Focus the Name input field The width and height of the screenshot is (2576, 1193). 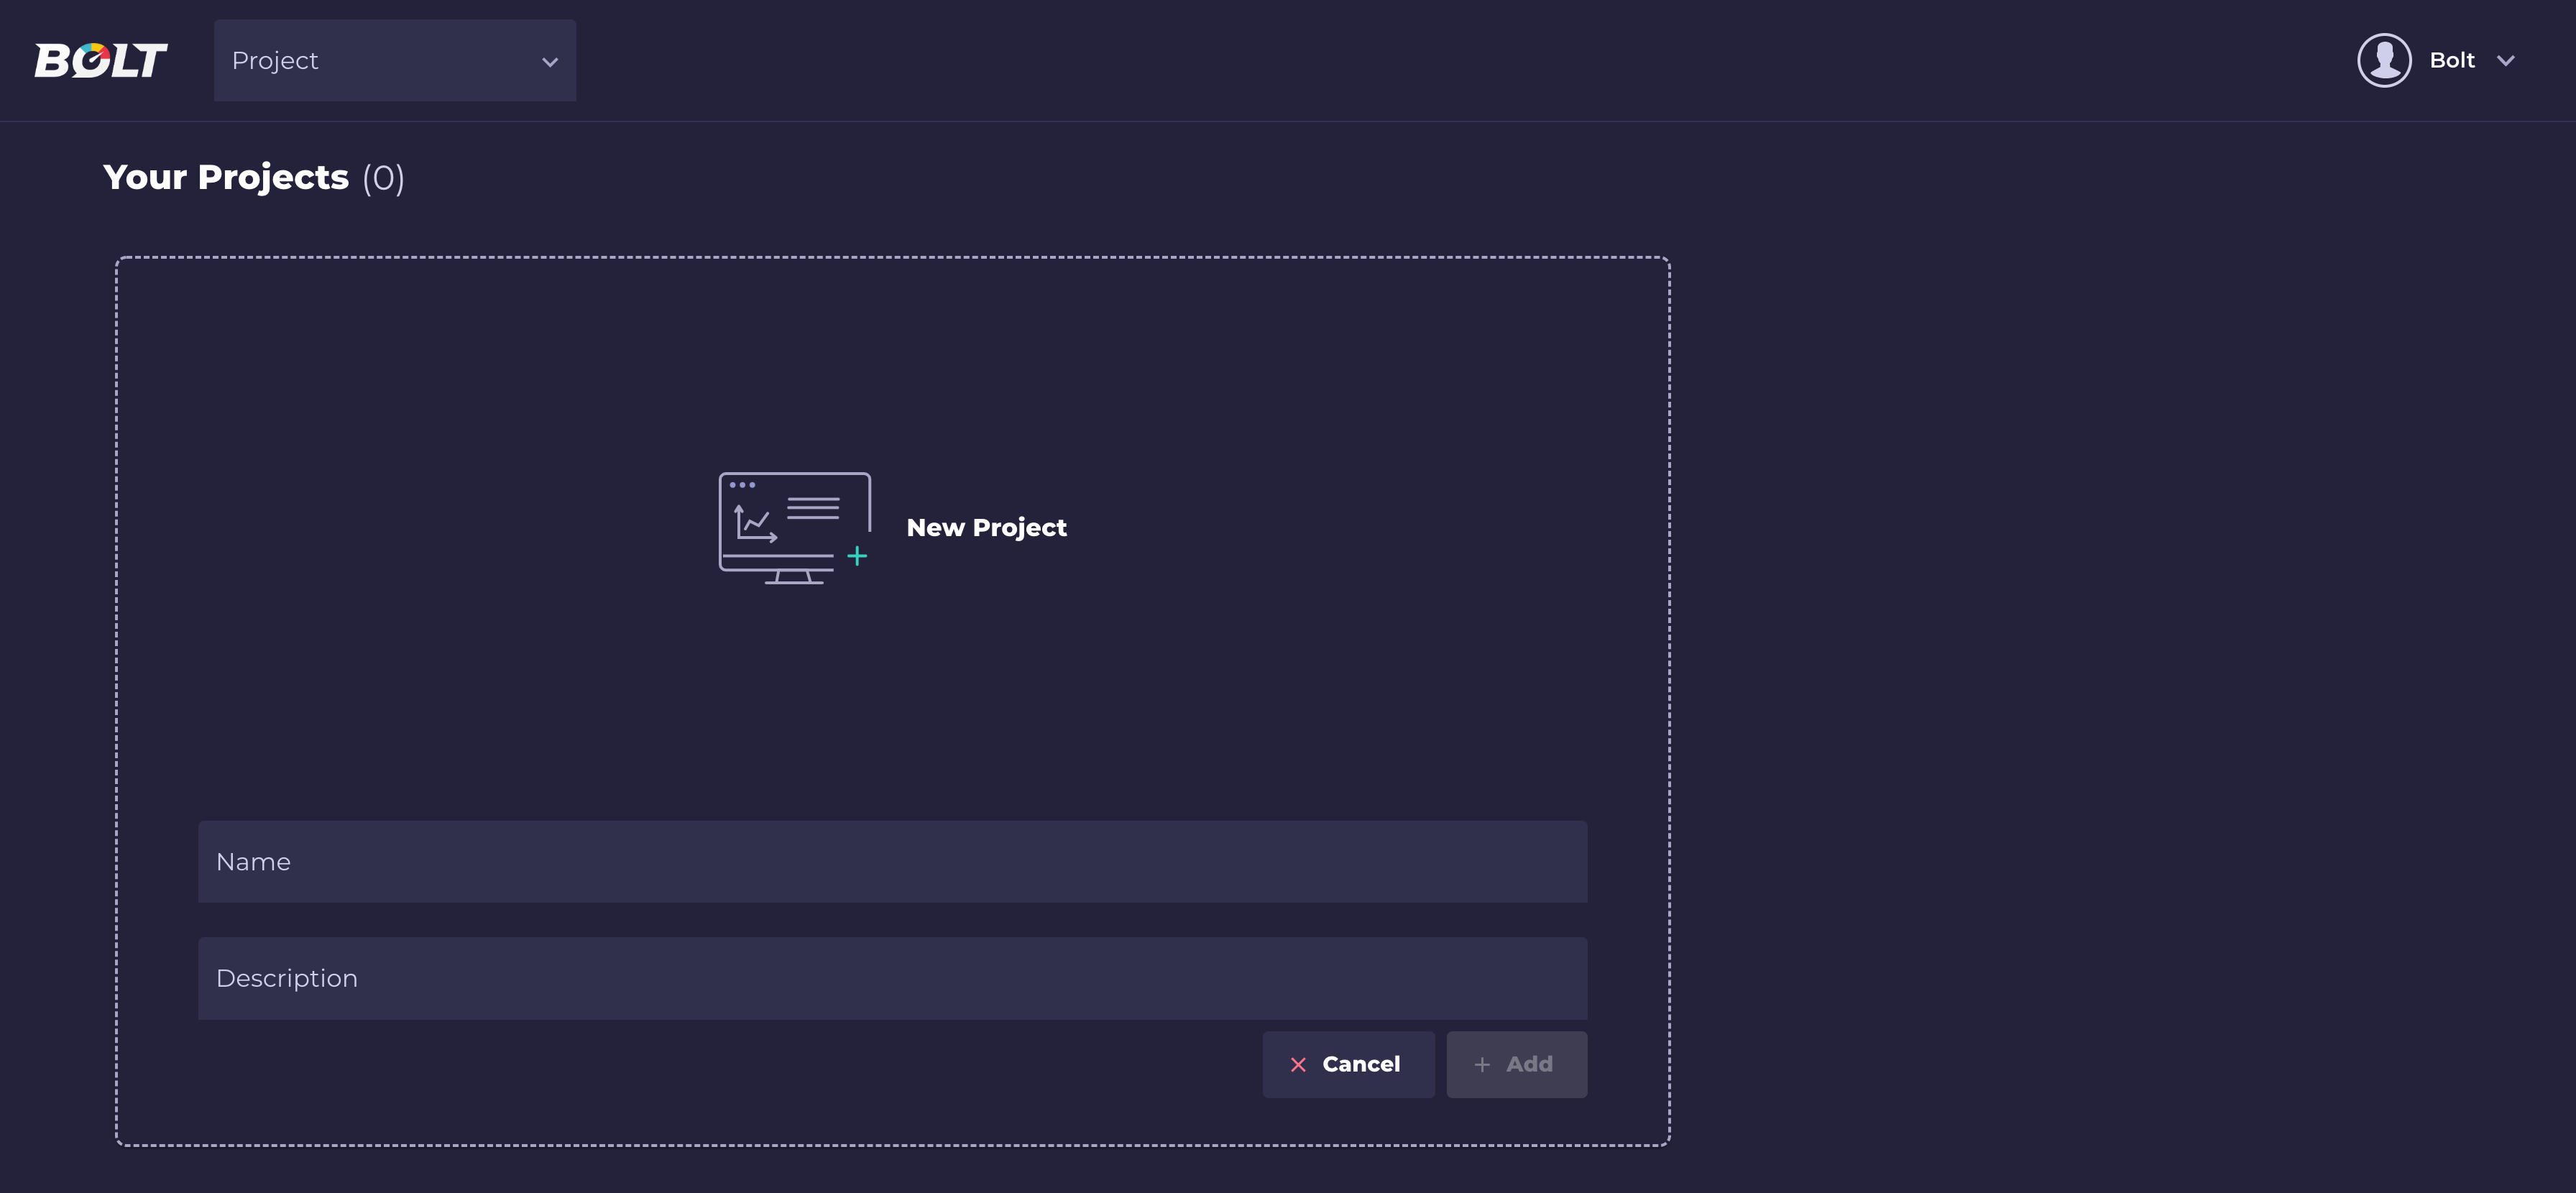(x=892, y=862)
